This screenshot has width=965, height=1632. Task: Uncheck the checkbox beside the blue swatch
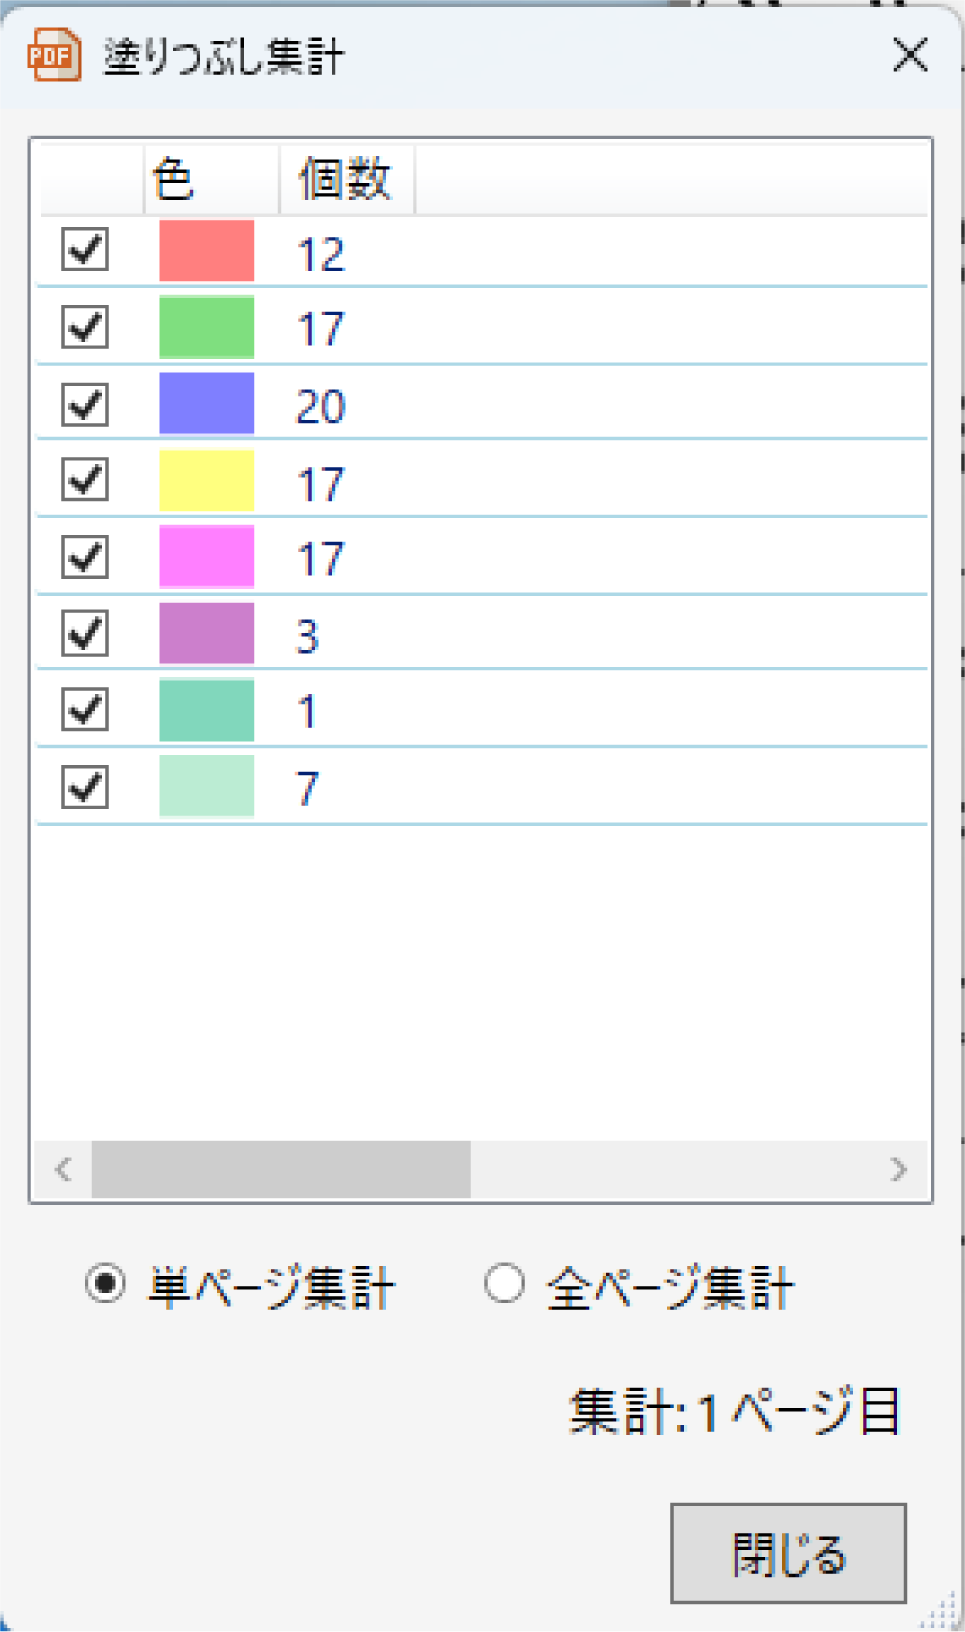(85, 404)
